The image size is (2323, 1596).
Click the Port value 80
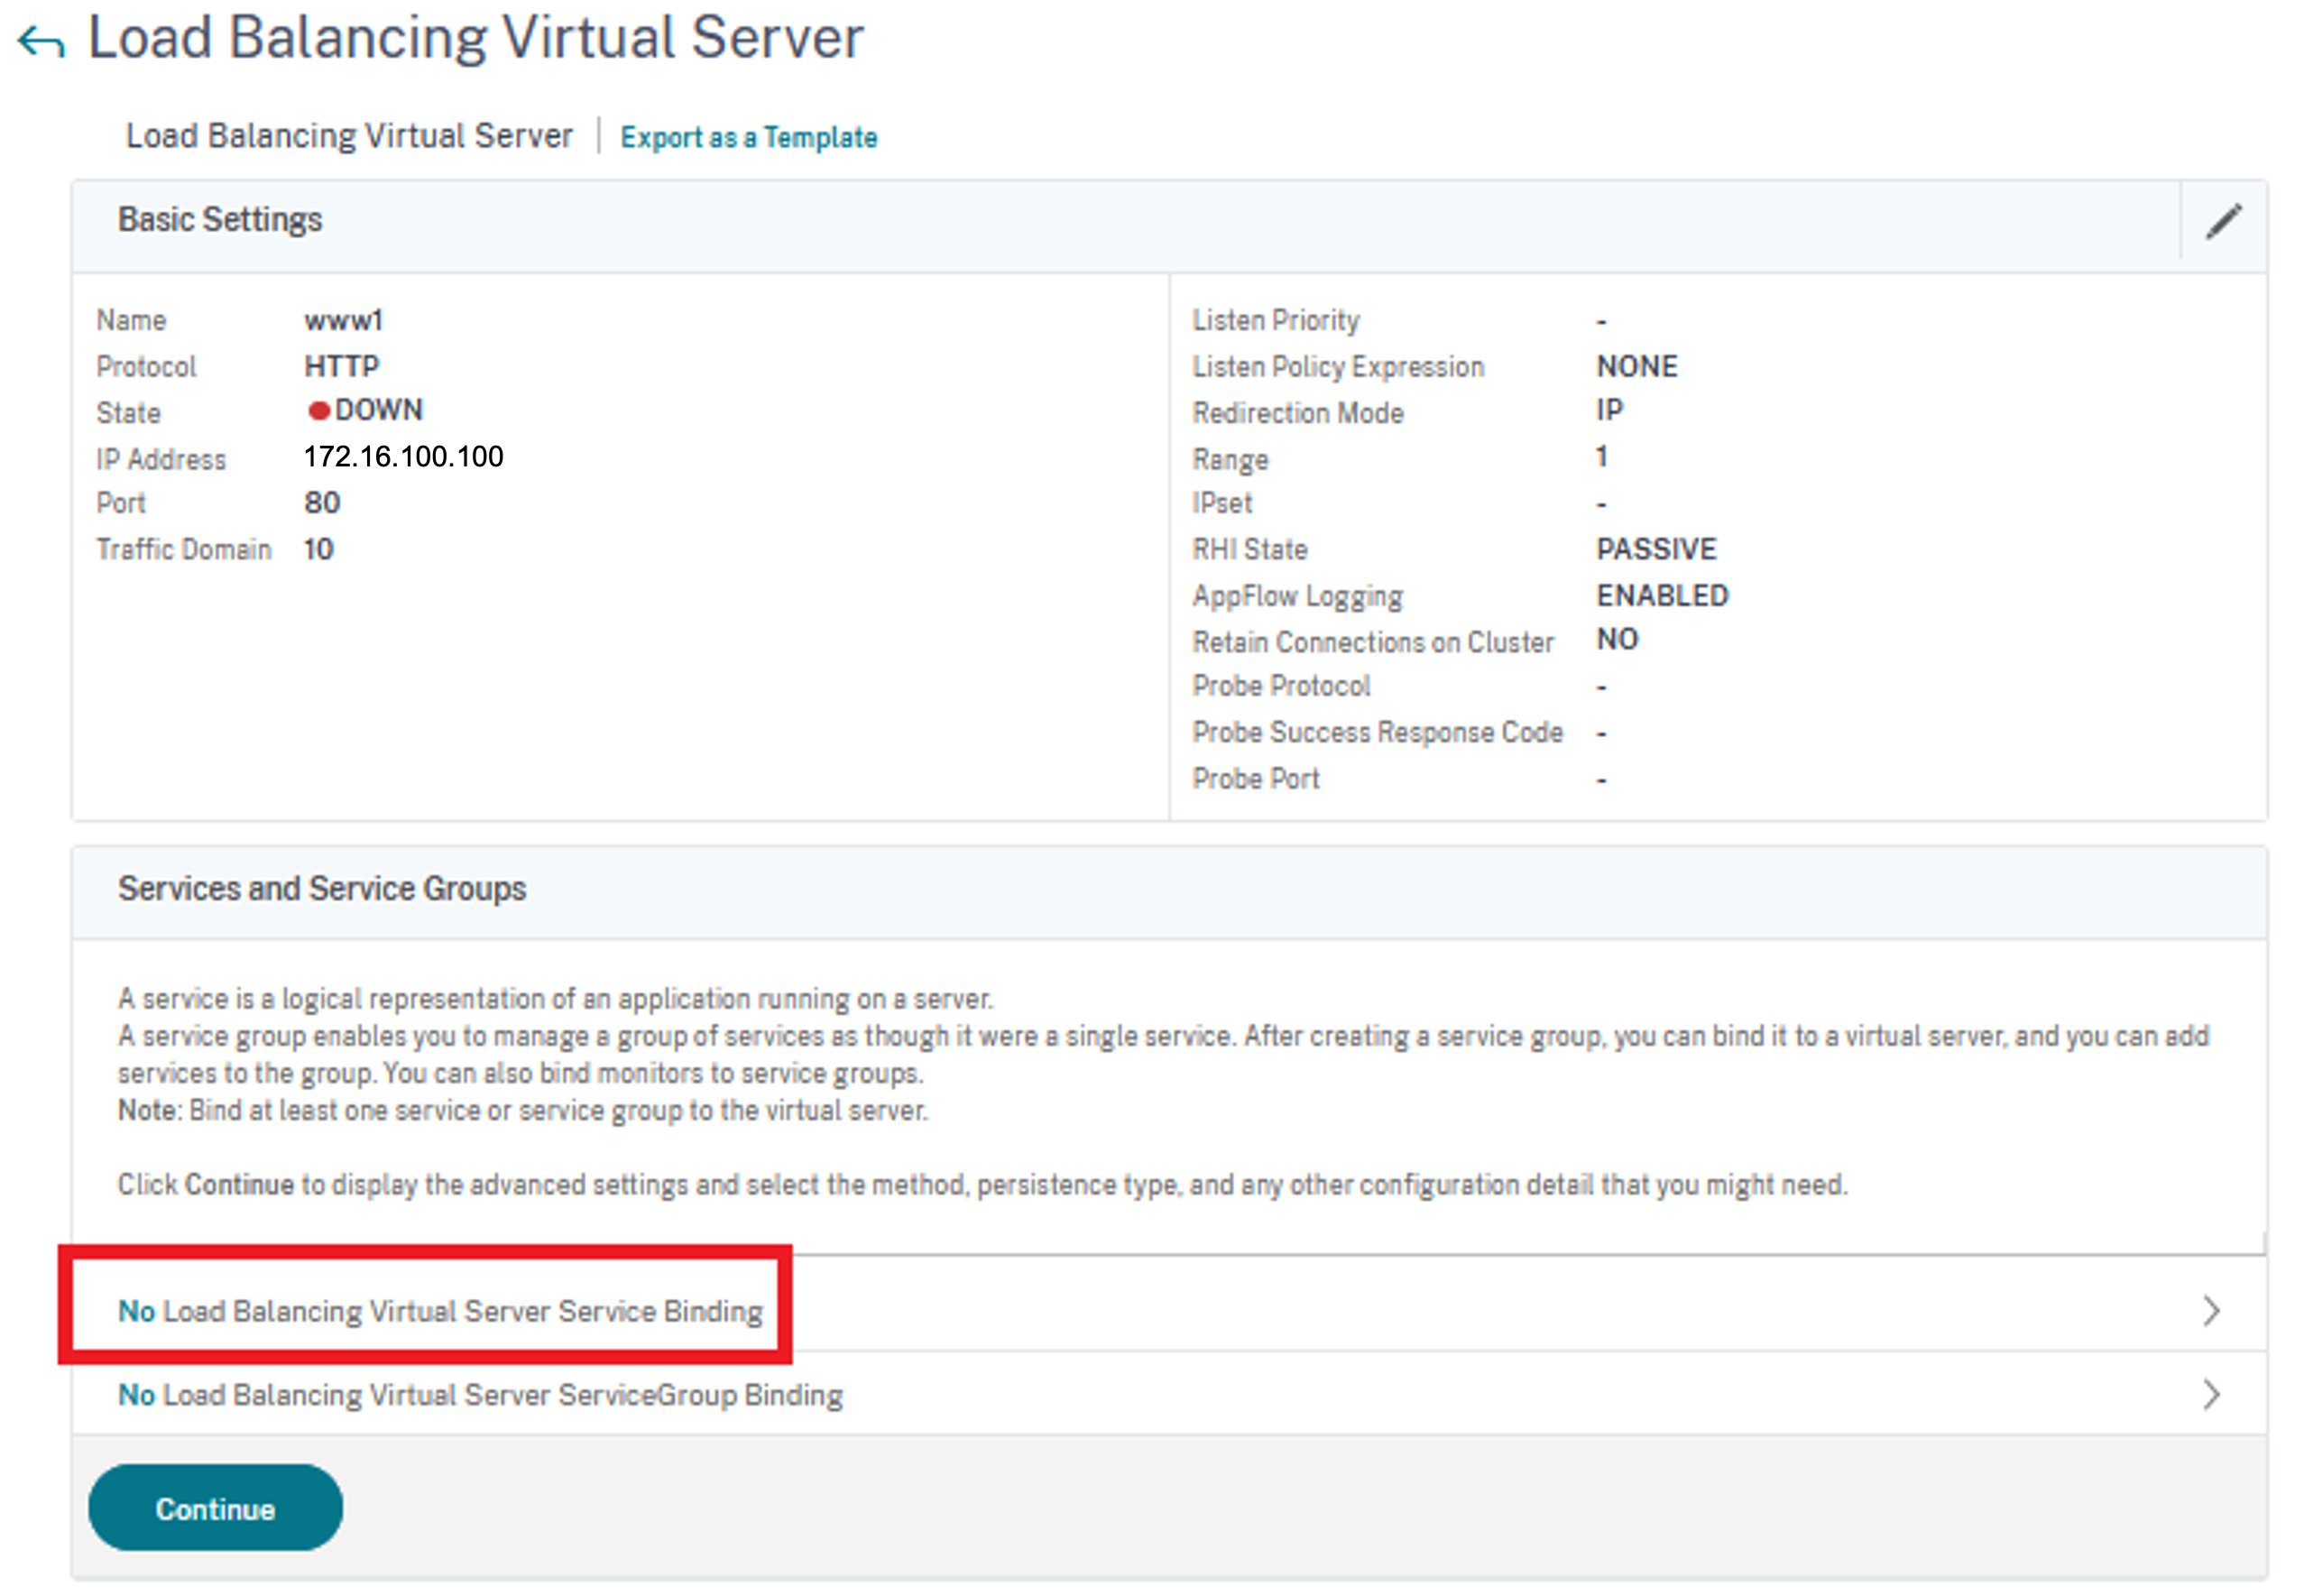click(x=321, y=503)
